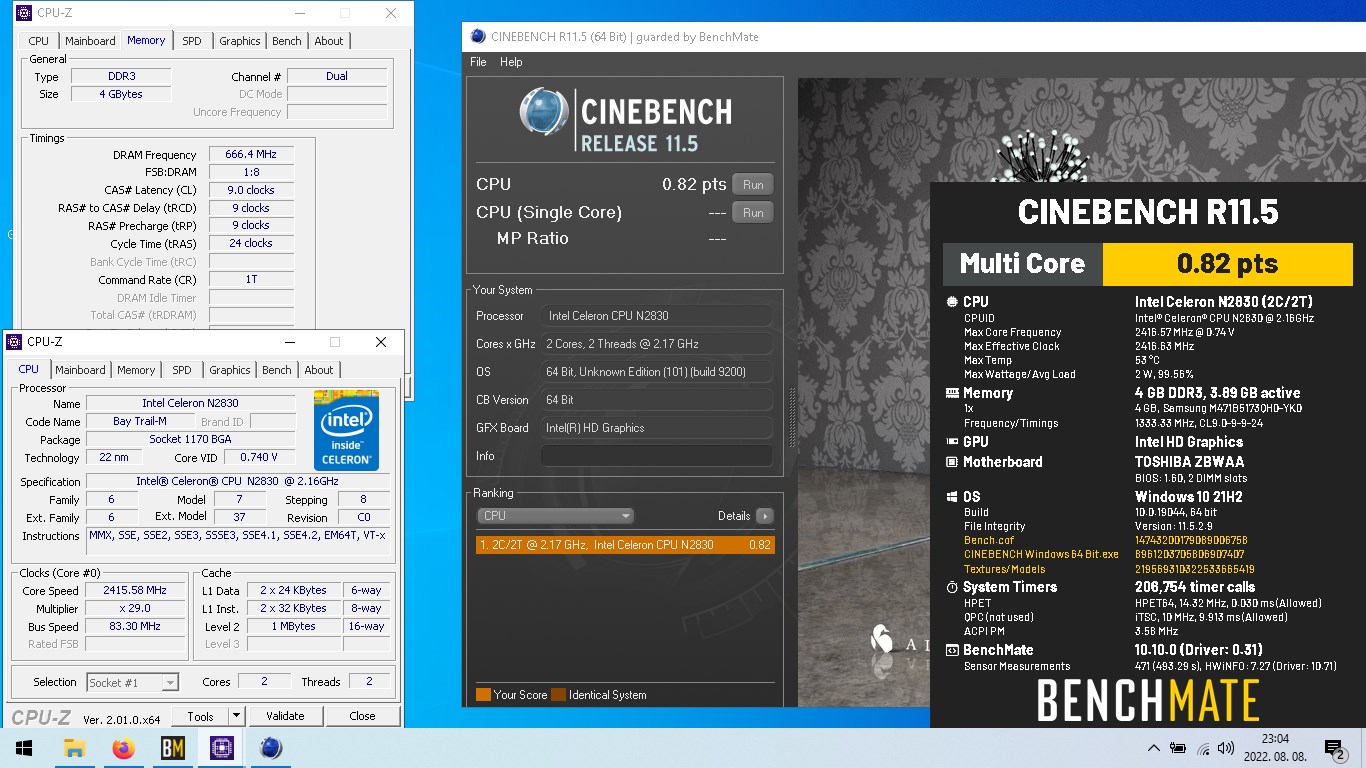
Task: Open the About tab in back CPU-Z window
Action: click(x=329, y=41)
